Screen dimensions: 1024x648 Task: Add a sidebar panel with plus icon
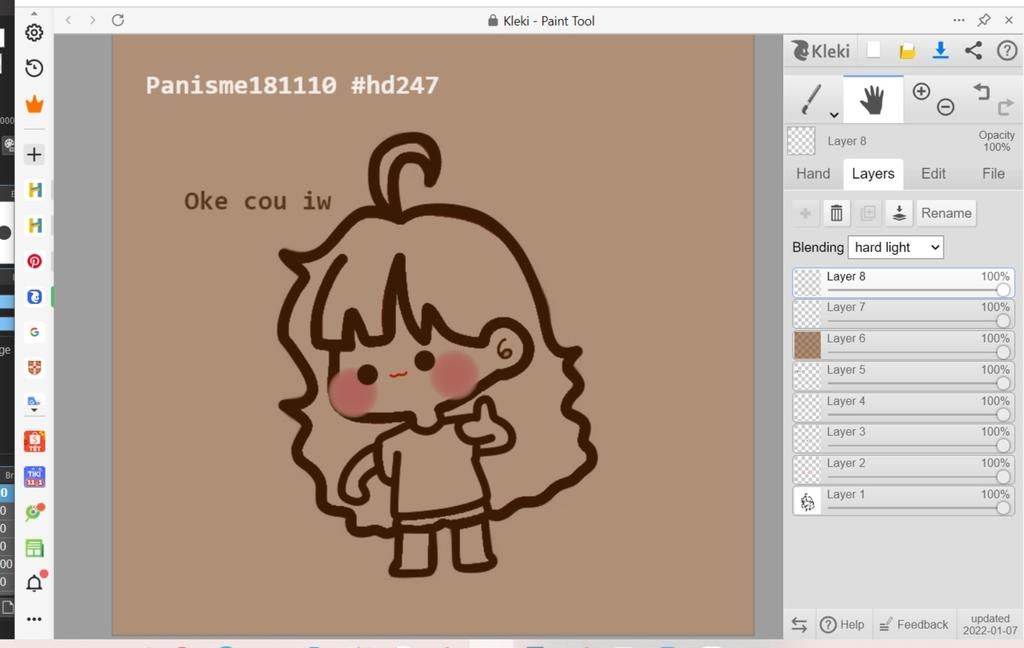[34, 155]
